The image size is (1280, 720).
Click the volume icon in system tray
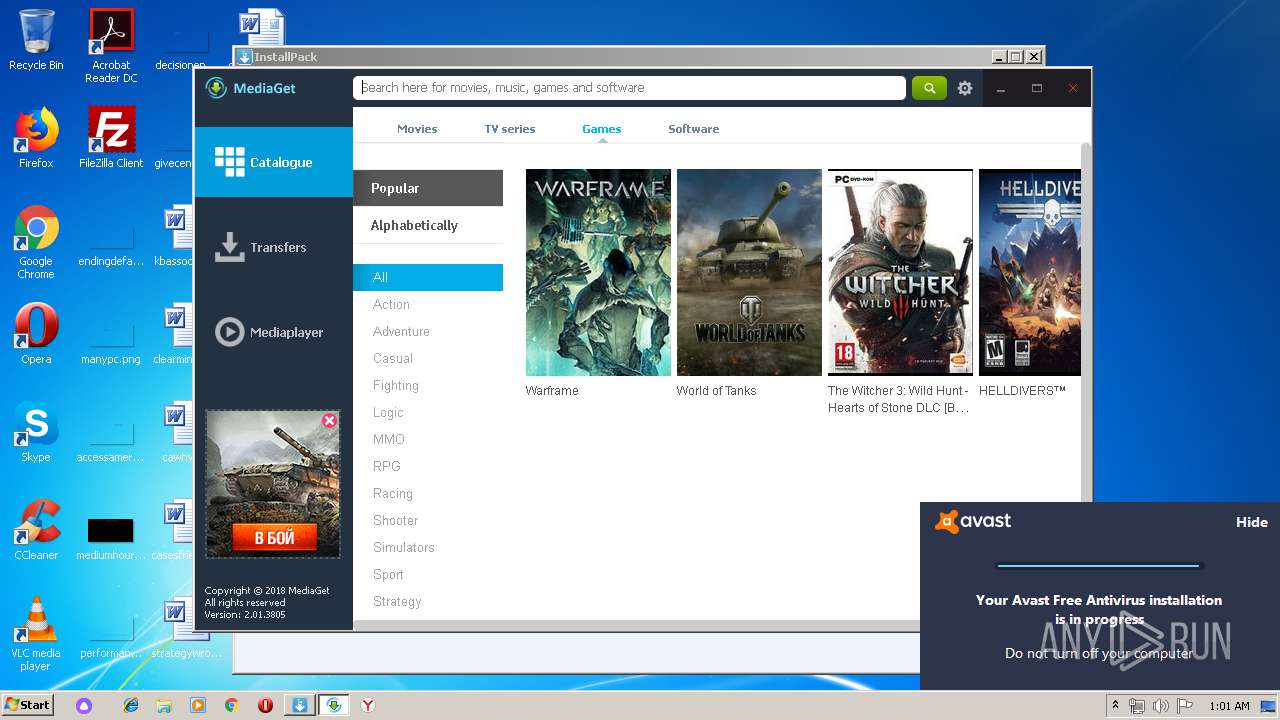tap(1161, 706)
